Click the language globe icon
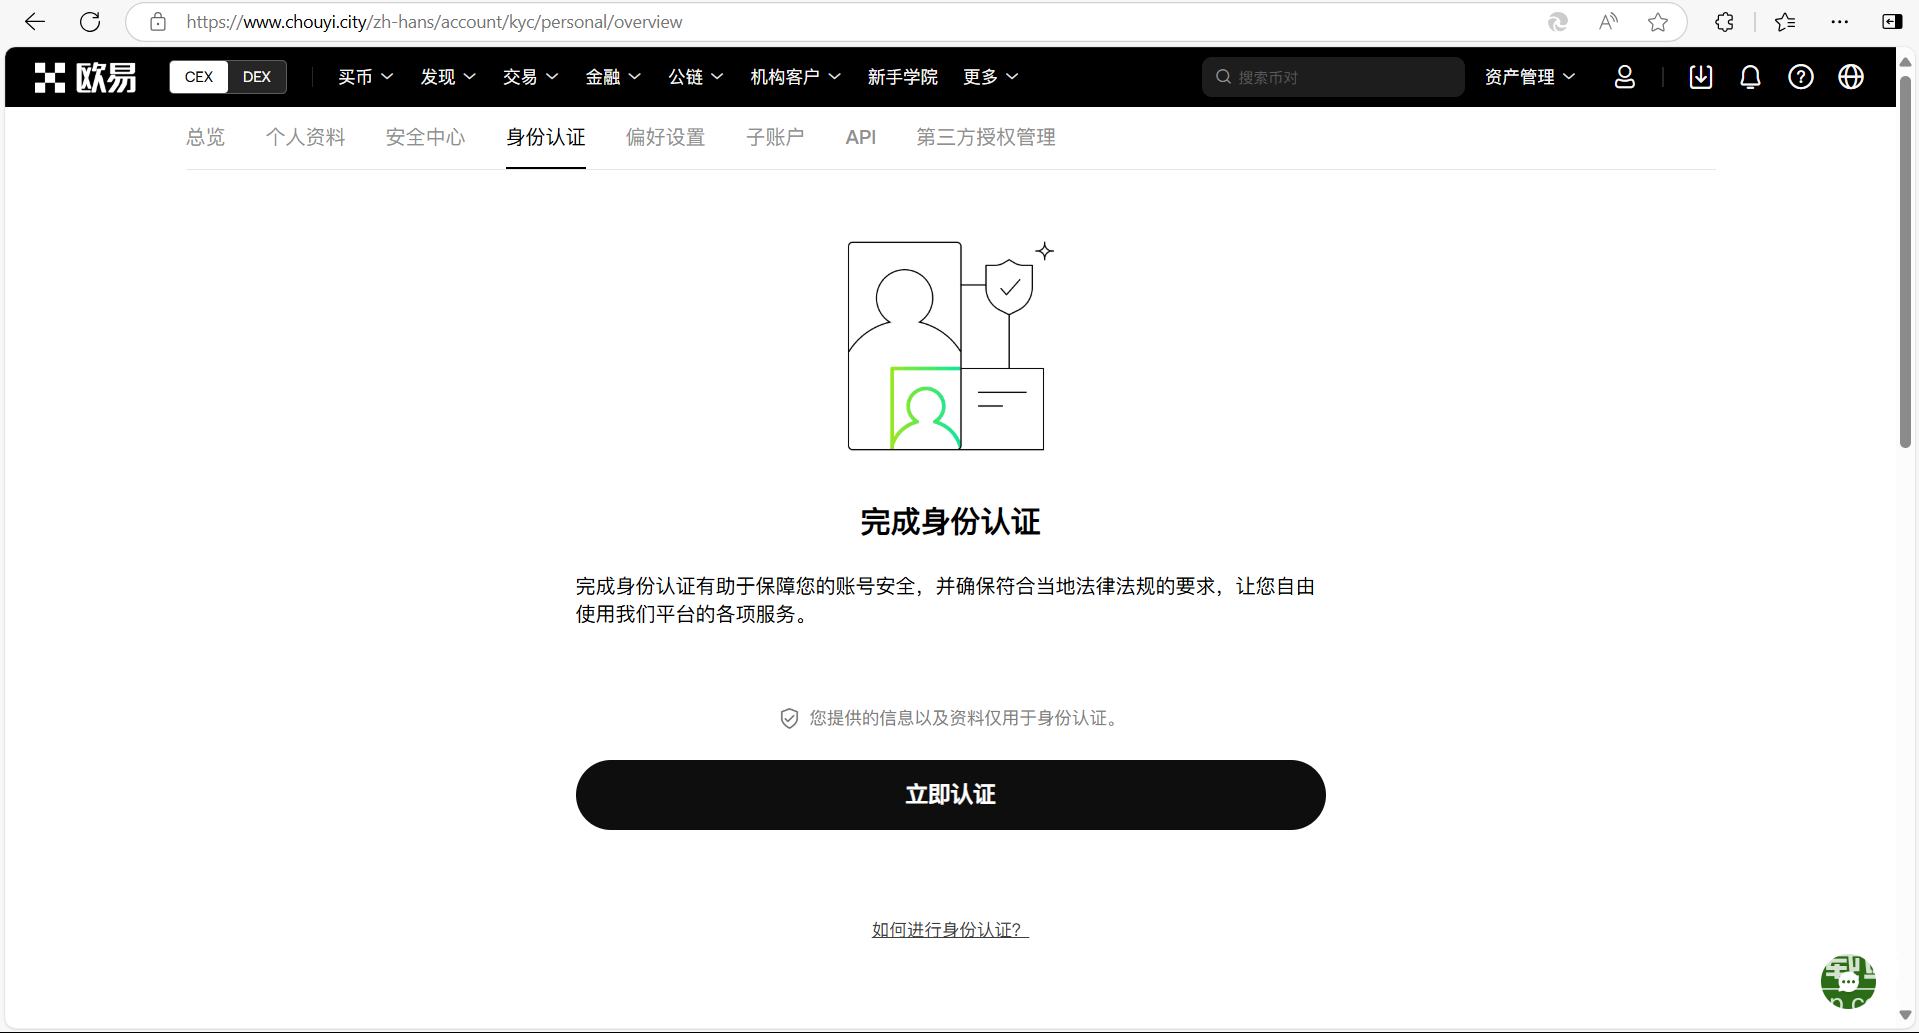1919x1033 pixels. point(1850,77)
